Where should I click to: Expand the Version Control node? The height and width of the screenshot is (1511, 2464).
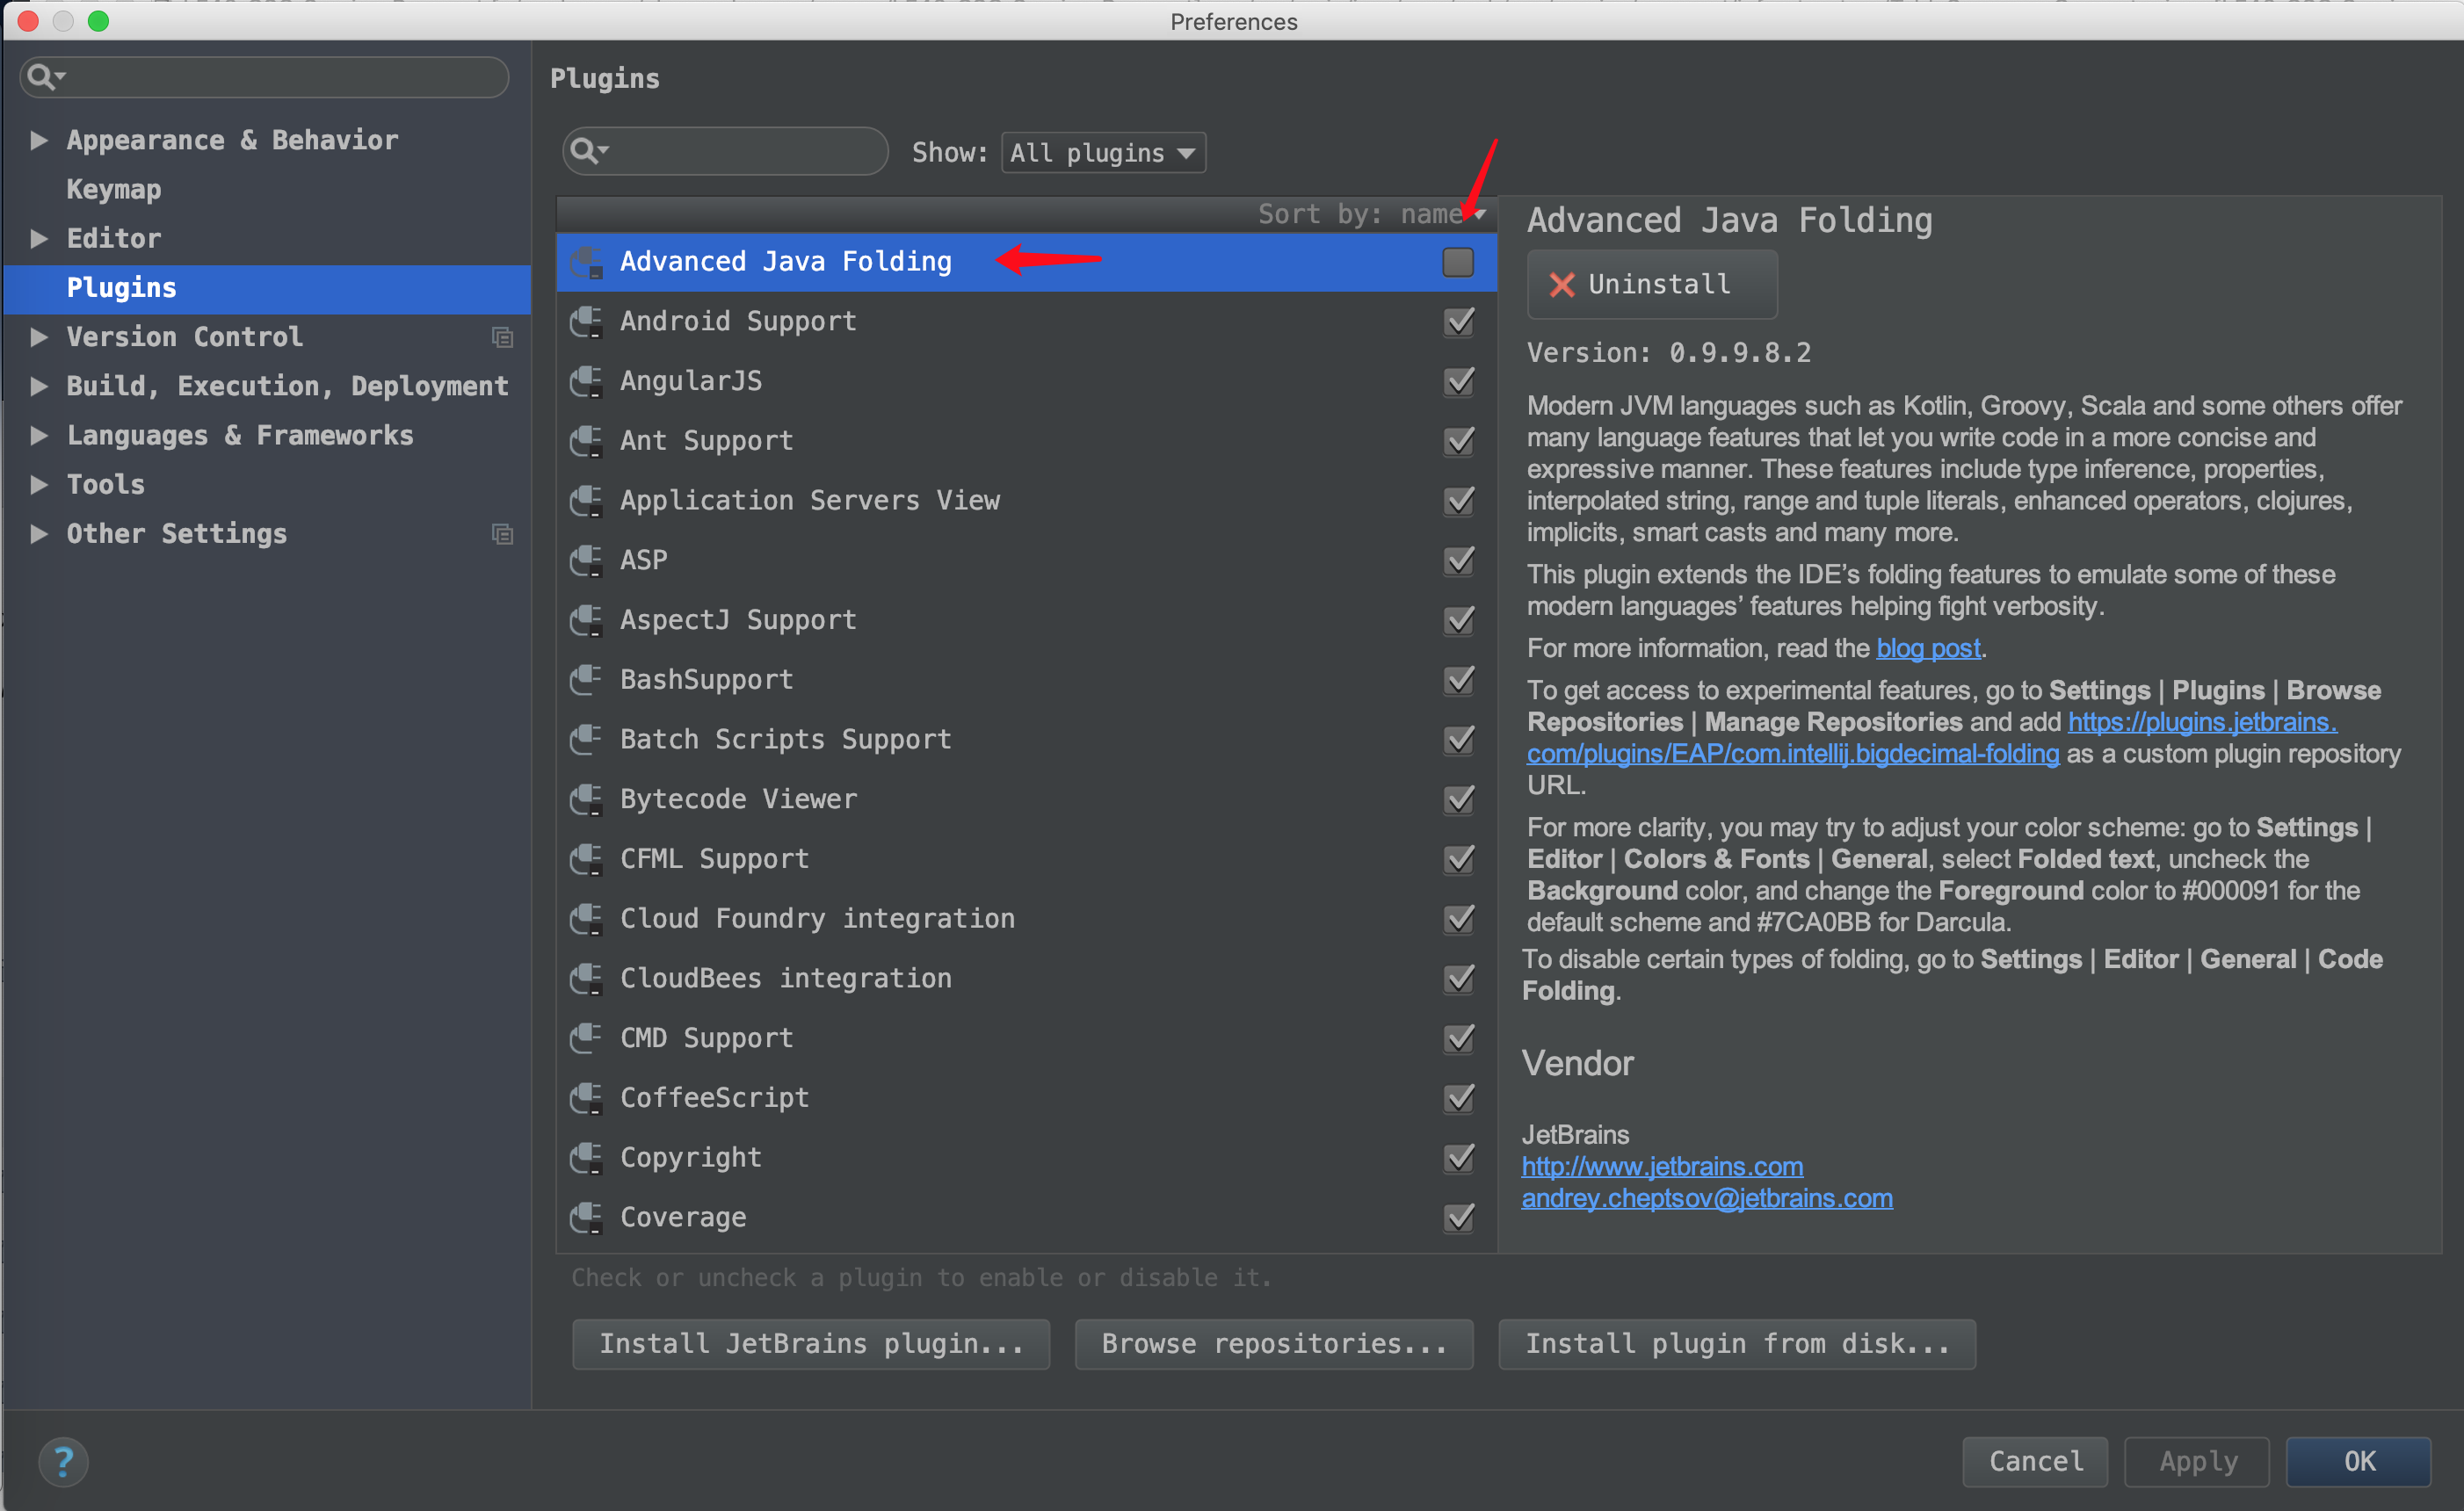(x=39, y=337)
